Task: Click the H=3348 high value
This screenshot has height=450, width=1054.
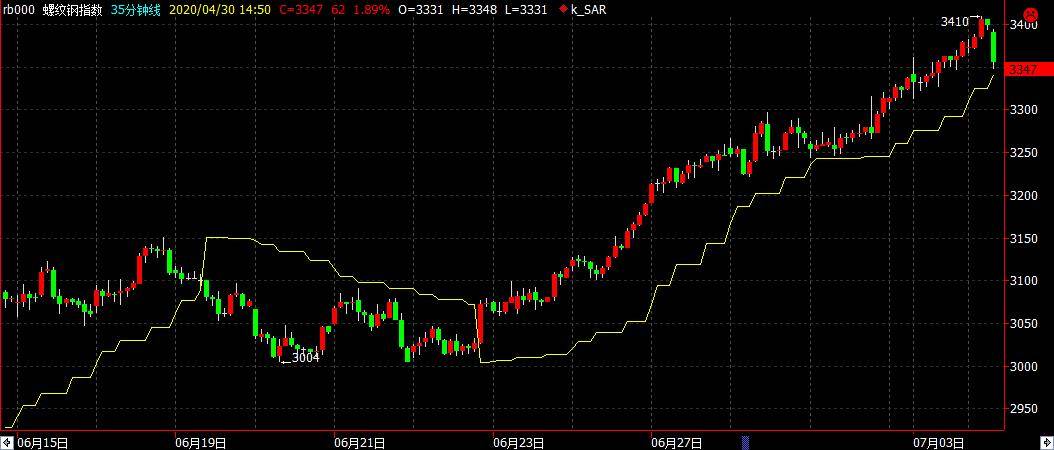Action: [475, 10]
